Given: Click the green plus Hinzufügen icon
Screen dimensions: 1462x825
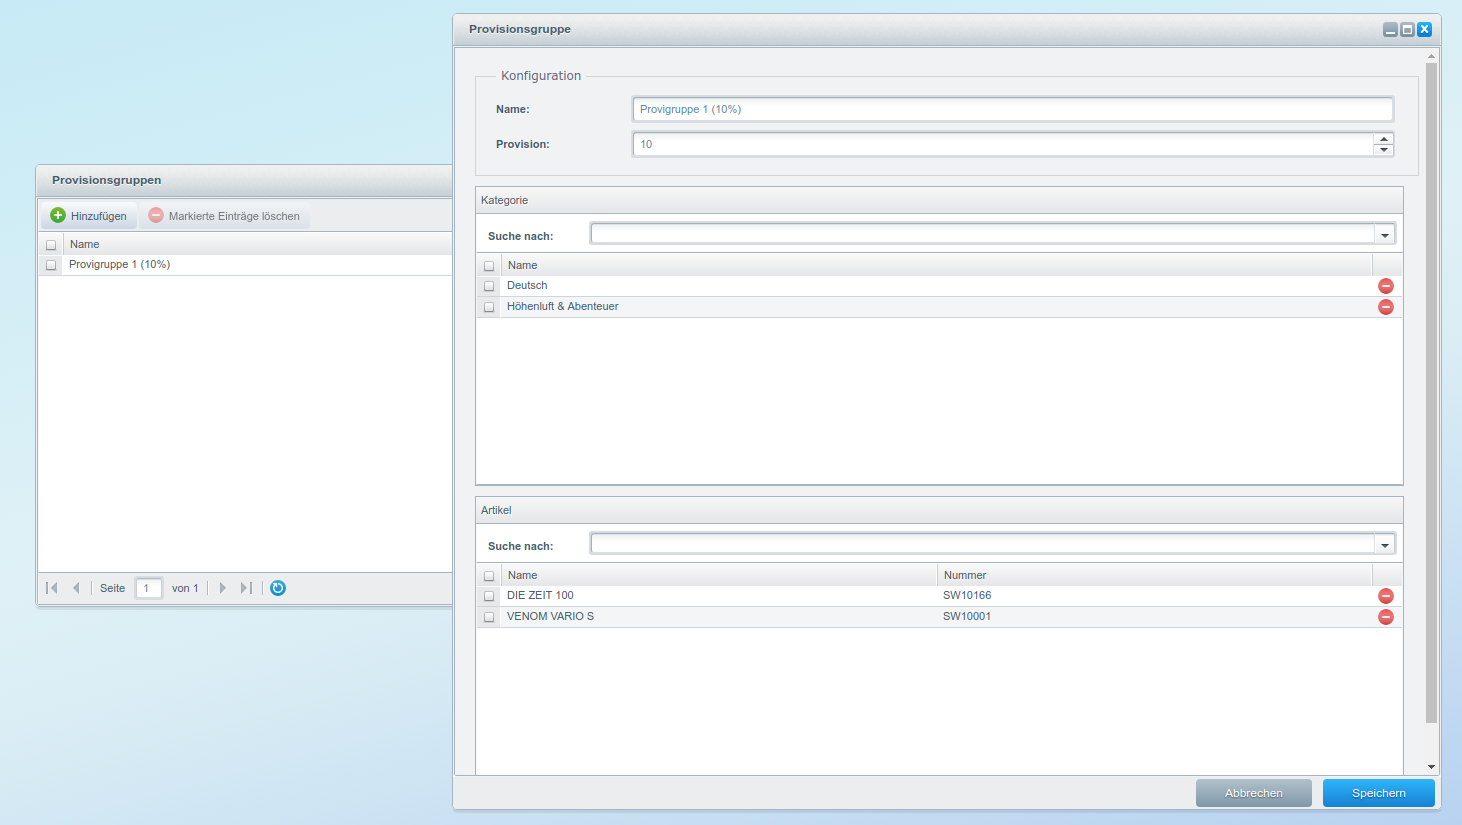Looking at the screenshot, I should (58, 215).
